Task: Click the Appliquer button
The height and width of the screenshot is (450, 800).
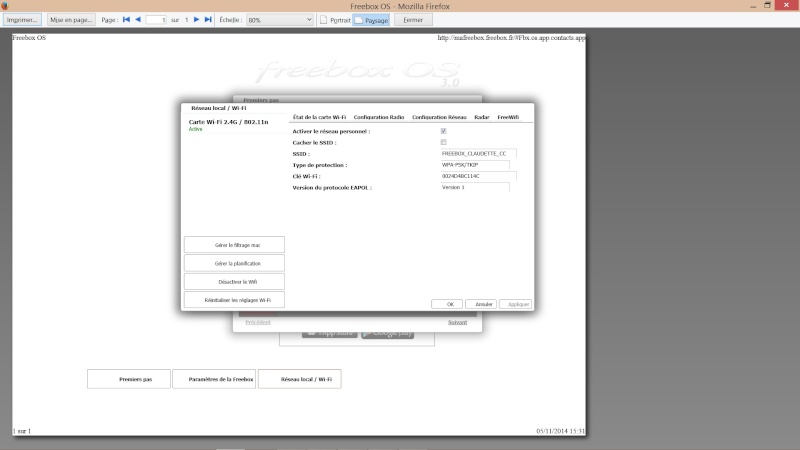Action: tap(515, 304)
